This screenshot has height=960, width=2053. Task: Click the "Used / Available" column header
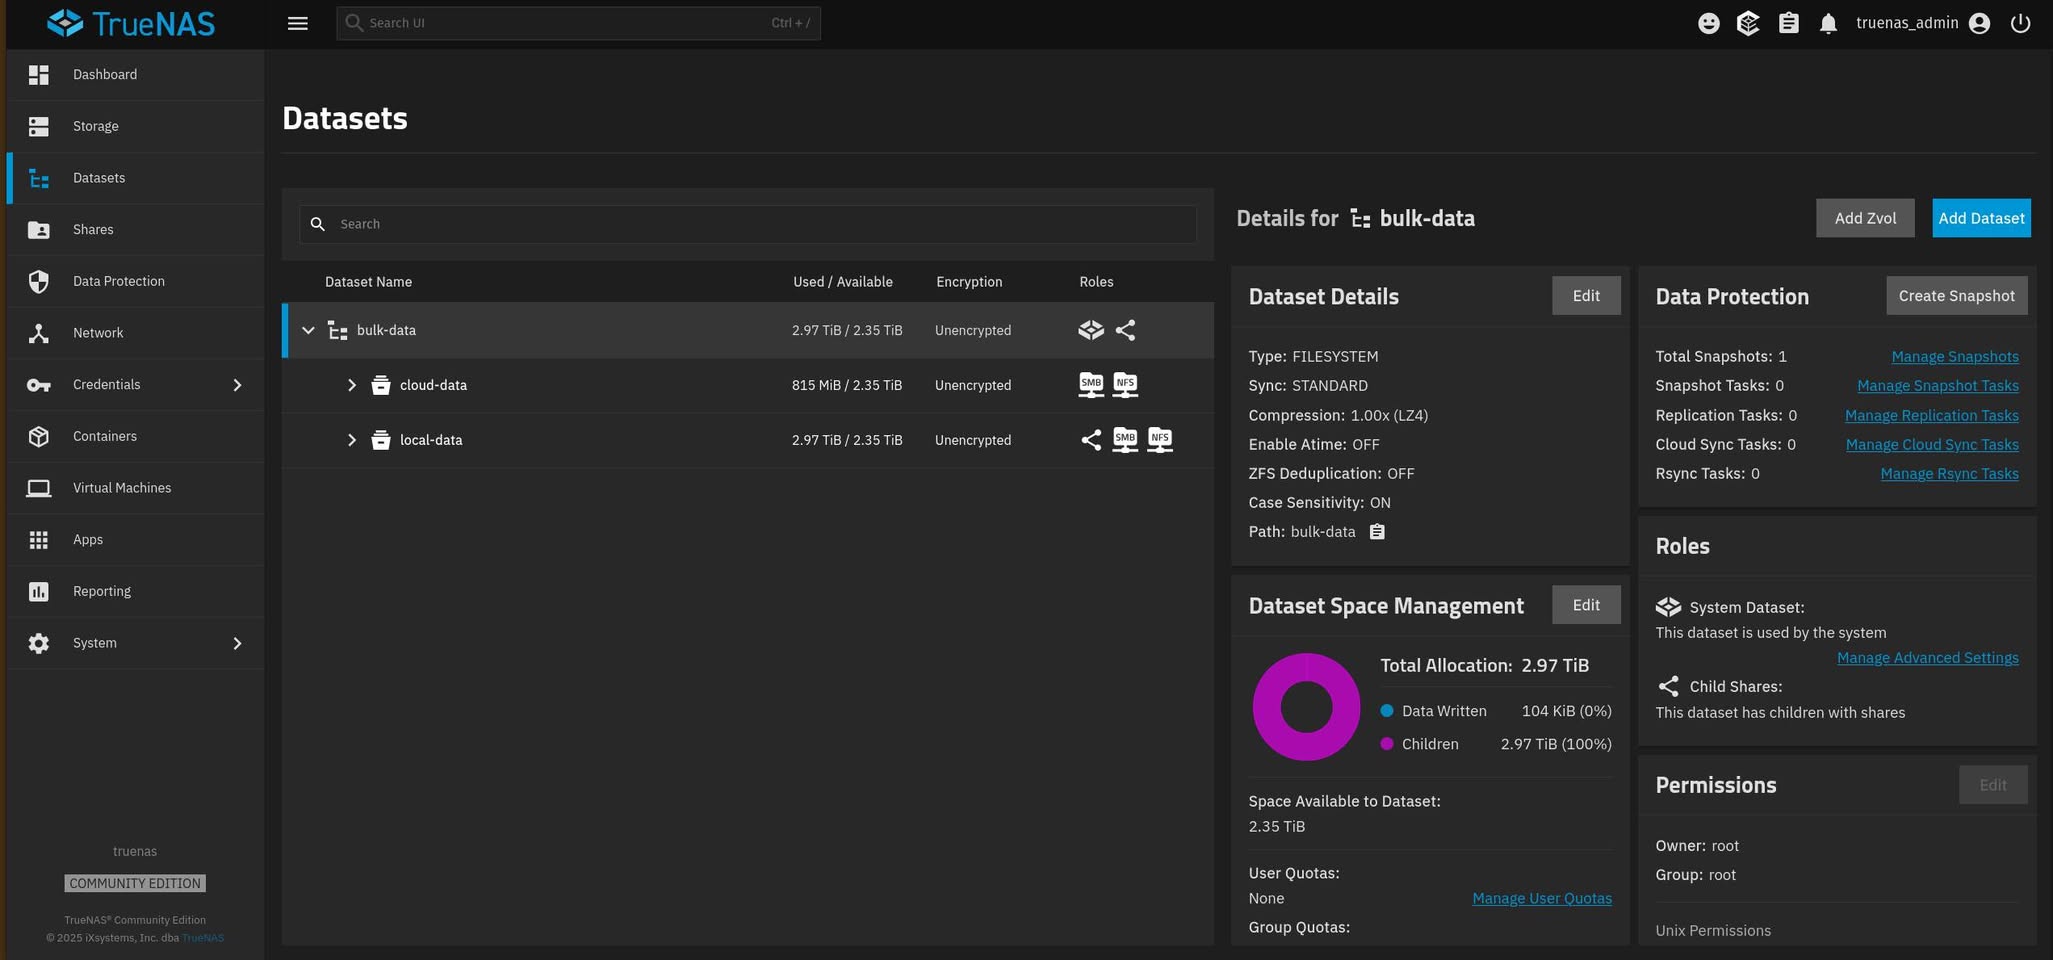click(843, 282)
